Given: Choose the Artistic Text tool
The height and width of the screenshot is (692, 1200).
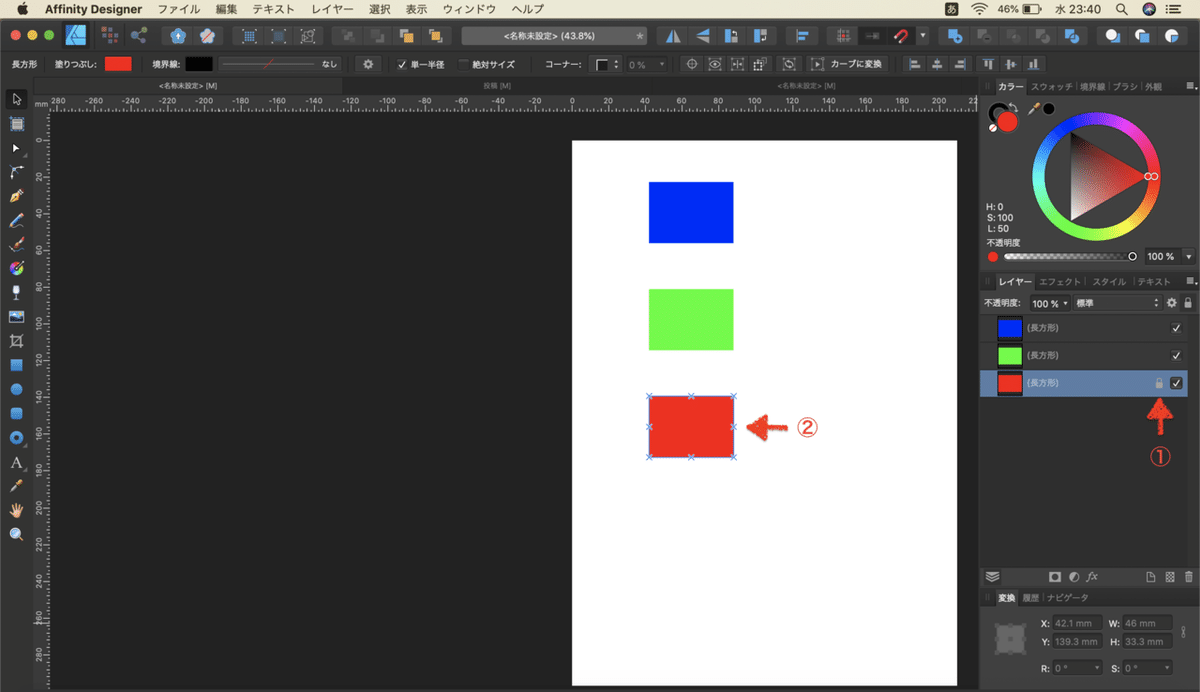Looking at the screenshot, I should pos(17,462).
